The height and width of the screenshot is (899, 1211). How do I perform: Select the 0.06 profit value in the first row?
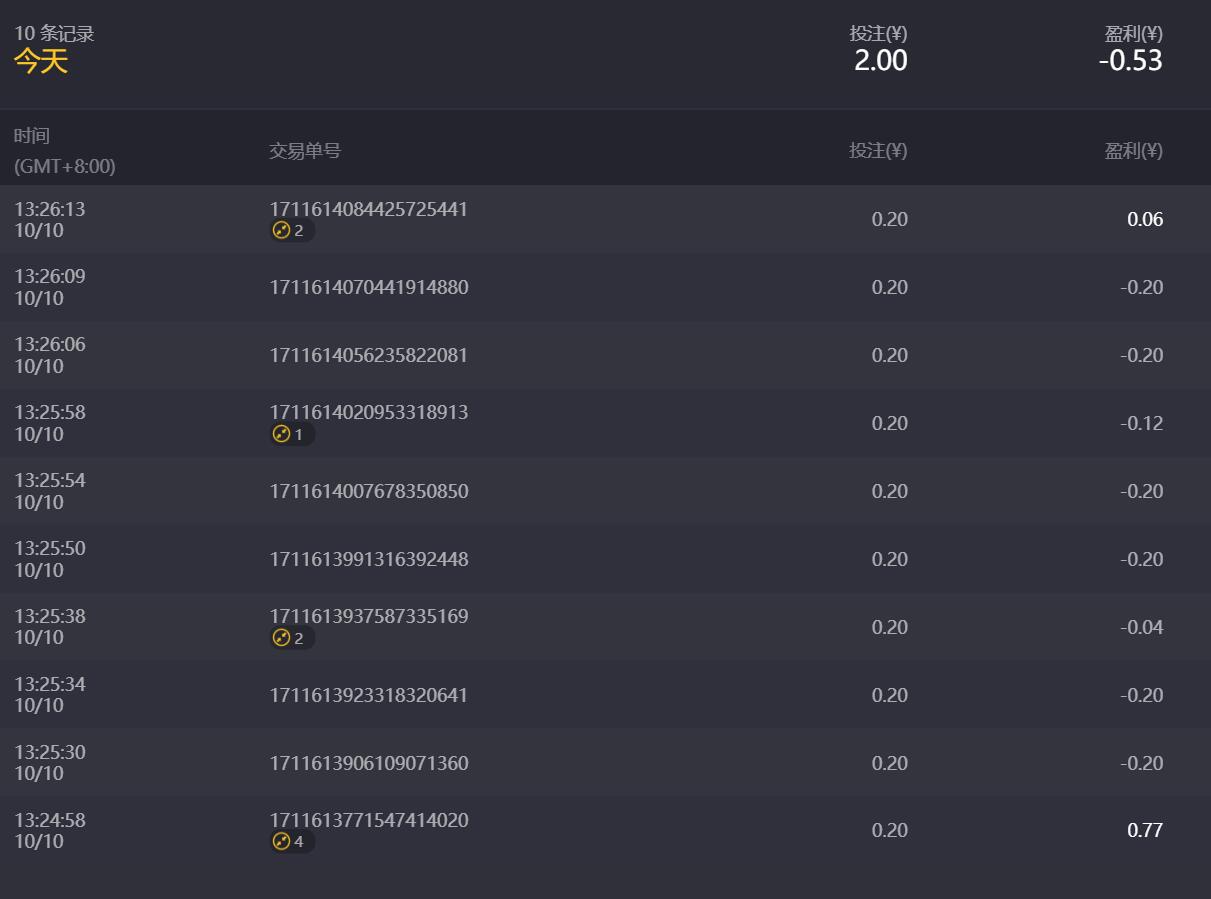(x=1145, y=220)
